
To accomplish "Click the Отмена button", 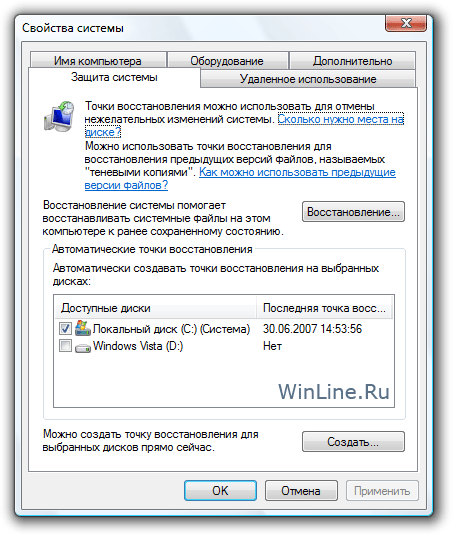I will [x=301, y=491].
